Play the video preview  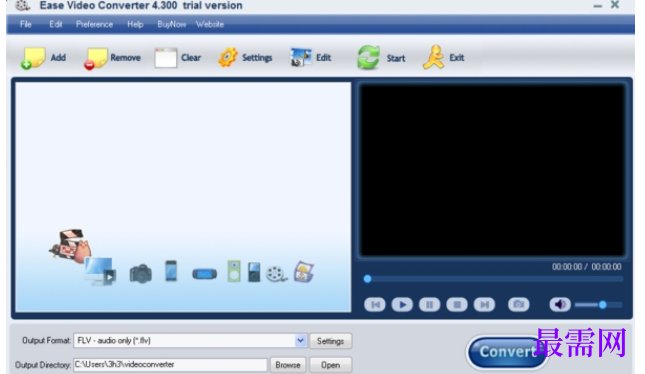pyautogui.click(x=402, y=304)
